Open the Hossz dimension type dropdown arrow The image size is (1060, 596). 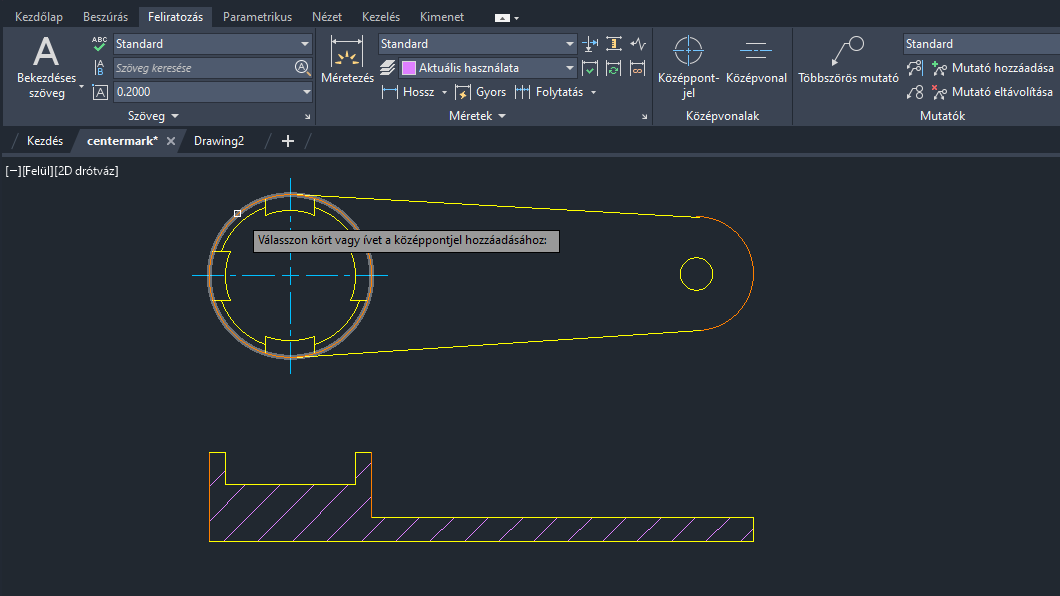tap(444, 92)
